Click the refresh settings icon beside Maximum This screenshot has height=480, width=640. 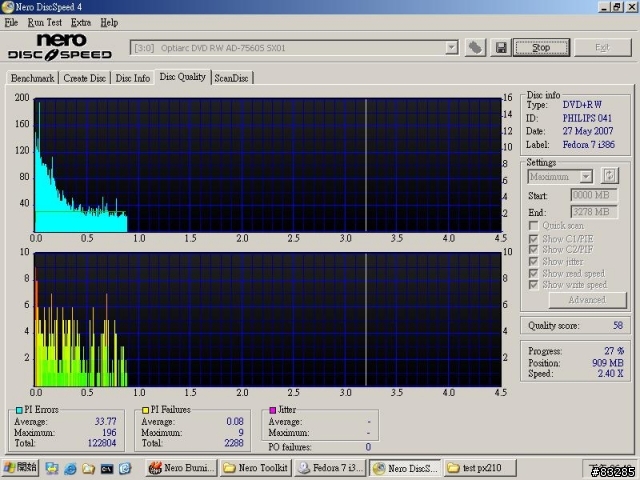coord(609,176)
